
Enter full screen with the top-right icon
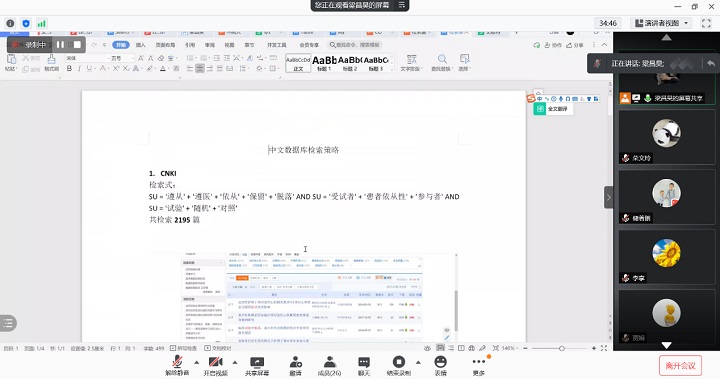pos(706,23)
